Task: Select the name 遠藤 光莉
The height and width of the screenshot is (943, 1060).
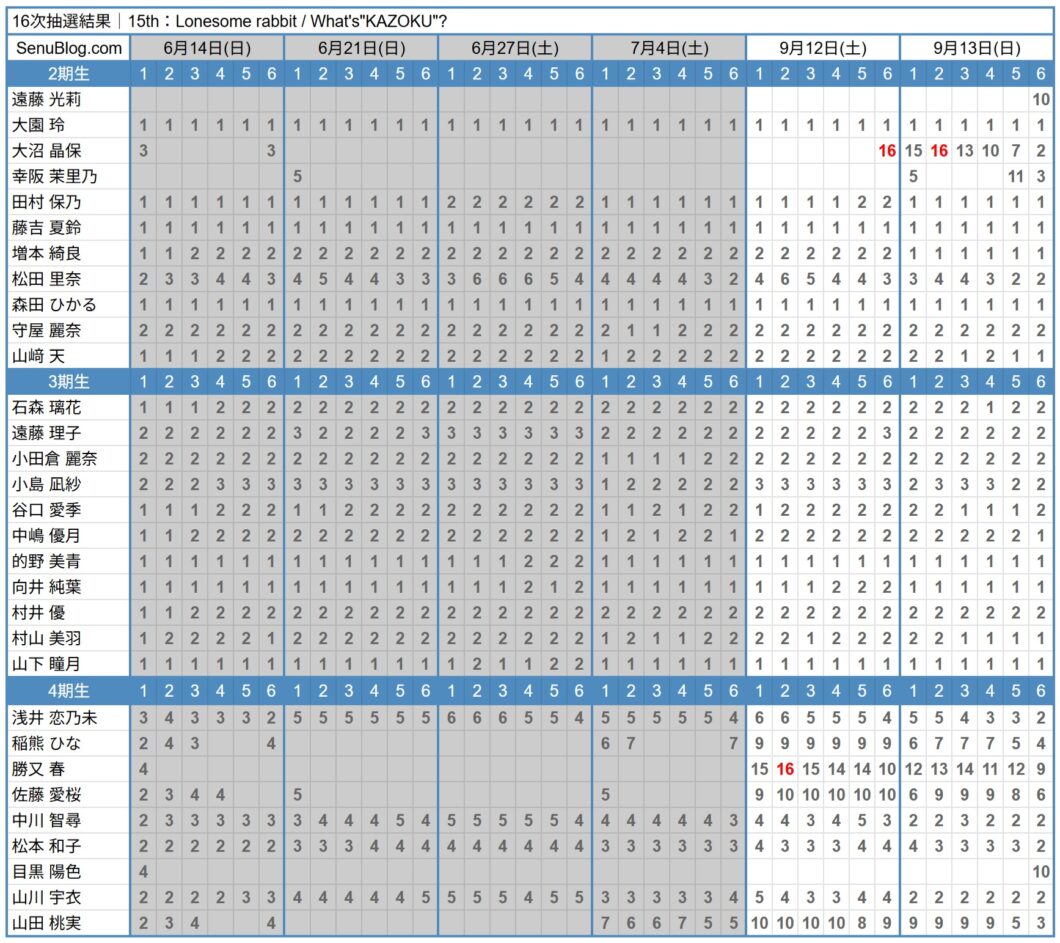Action: (x=46, y=99)
